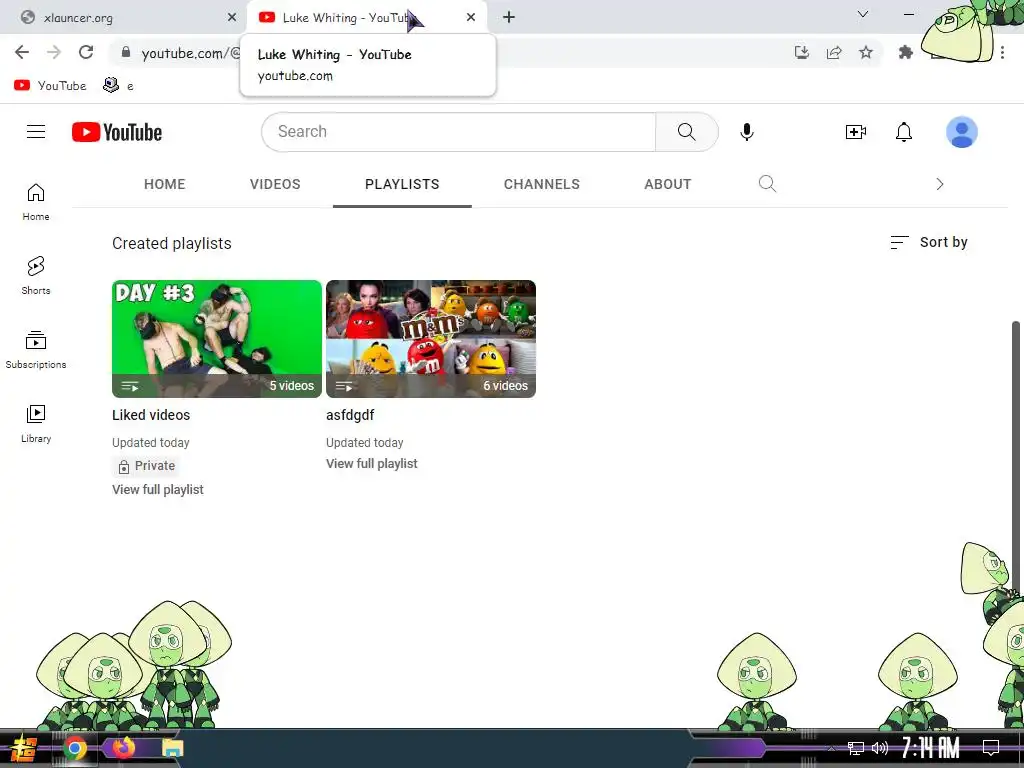Screen dimensions: 1024x768
Task: Open the Create video camera icon
Action: [x=856, y=132]
